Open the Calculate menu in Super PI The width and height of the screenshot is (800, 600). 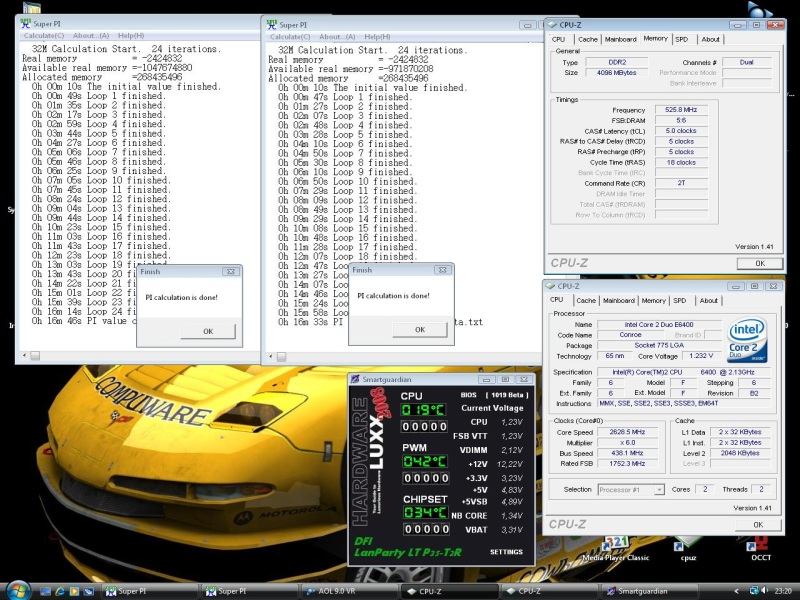[x=45, y=36]
